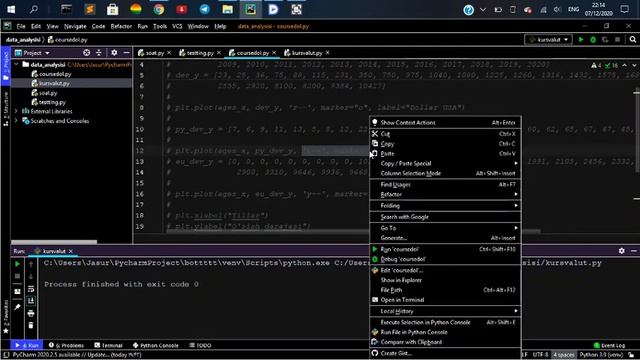This screenshot has height=360, width=640.
Task: Click the Debug bug icon in toolbar
Action: [593, 40]
